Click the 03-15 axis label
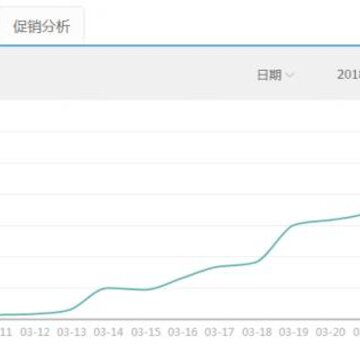The image size is (360, 360). tap(146, 332)
